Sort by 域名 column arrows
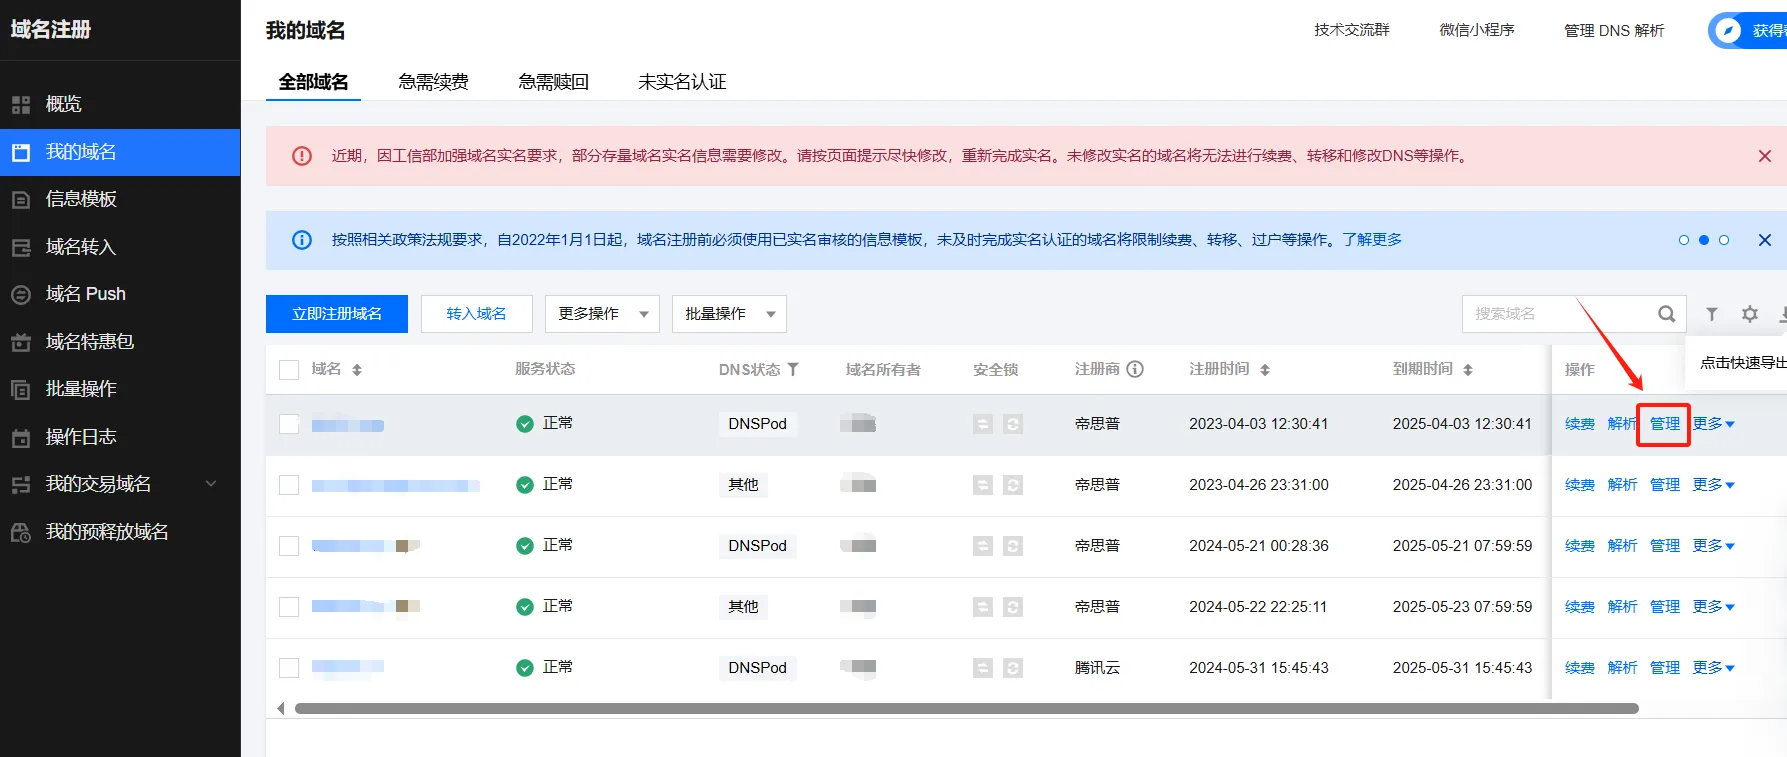1787x757 pixels. pos(357,370)
